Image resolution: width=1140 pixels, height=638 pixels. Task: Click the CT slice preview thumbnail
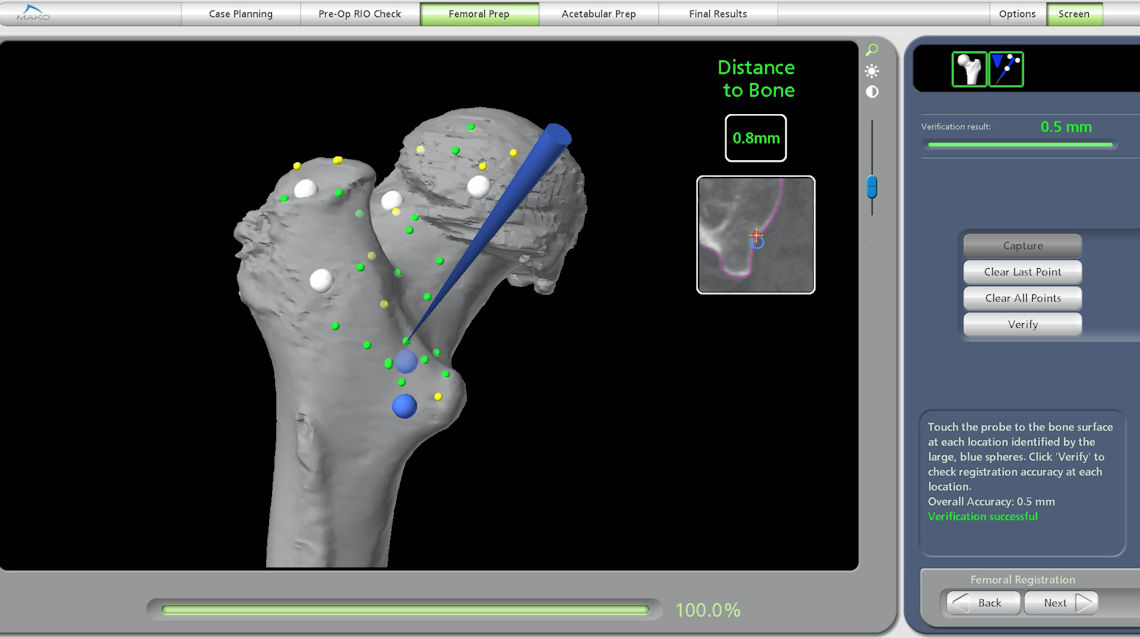756,235
